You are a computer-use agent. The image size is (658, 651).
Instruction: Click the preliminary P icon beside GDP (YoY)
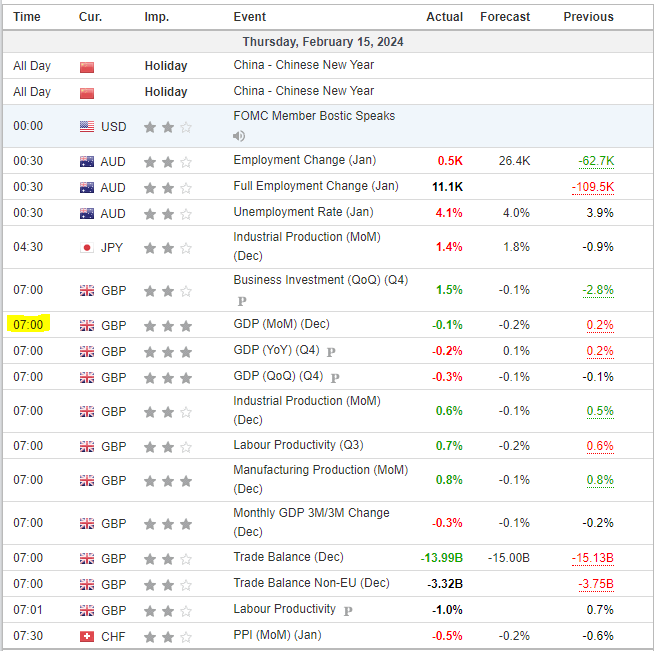click(331, 352)
